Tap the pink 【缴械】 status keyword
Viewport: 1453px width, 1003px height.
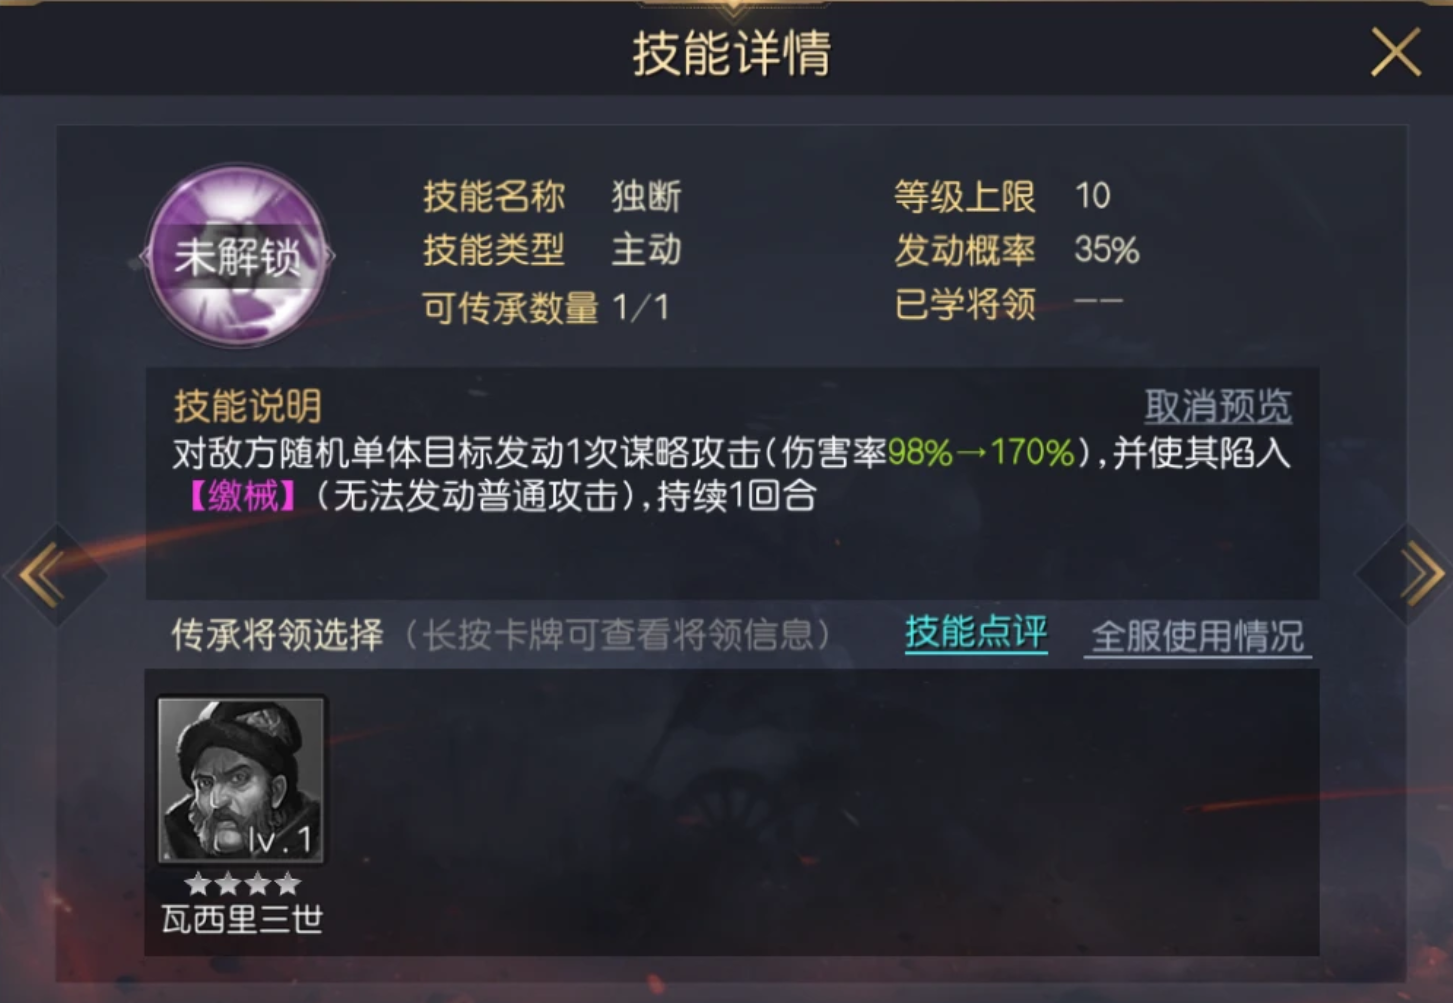pyautogui.click(x=242, y=495)
